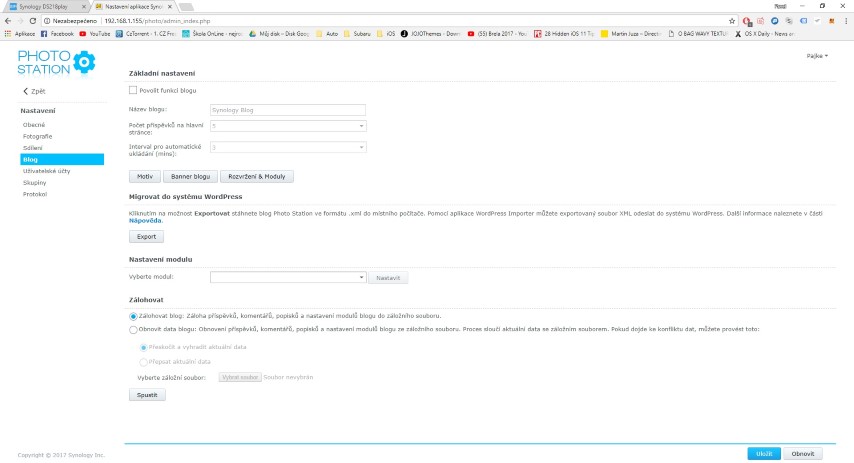Open the Počet příspěvků na hlavní stránce dropdown
The image size is (854, 463).
point(288,126)
